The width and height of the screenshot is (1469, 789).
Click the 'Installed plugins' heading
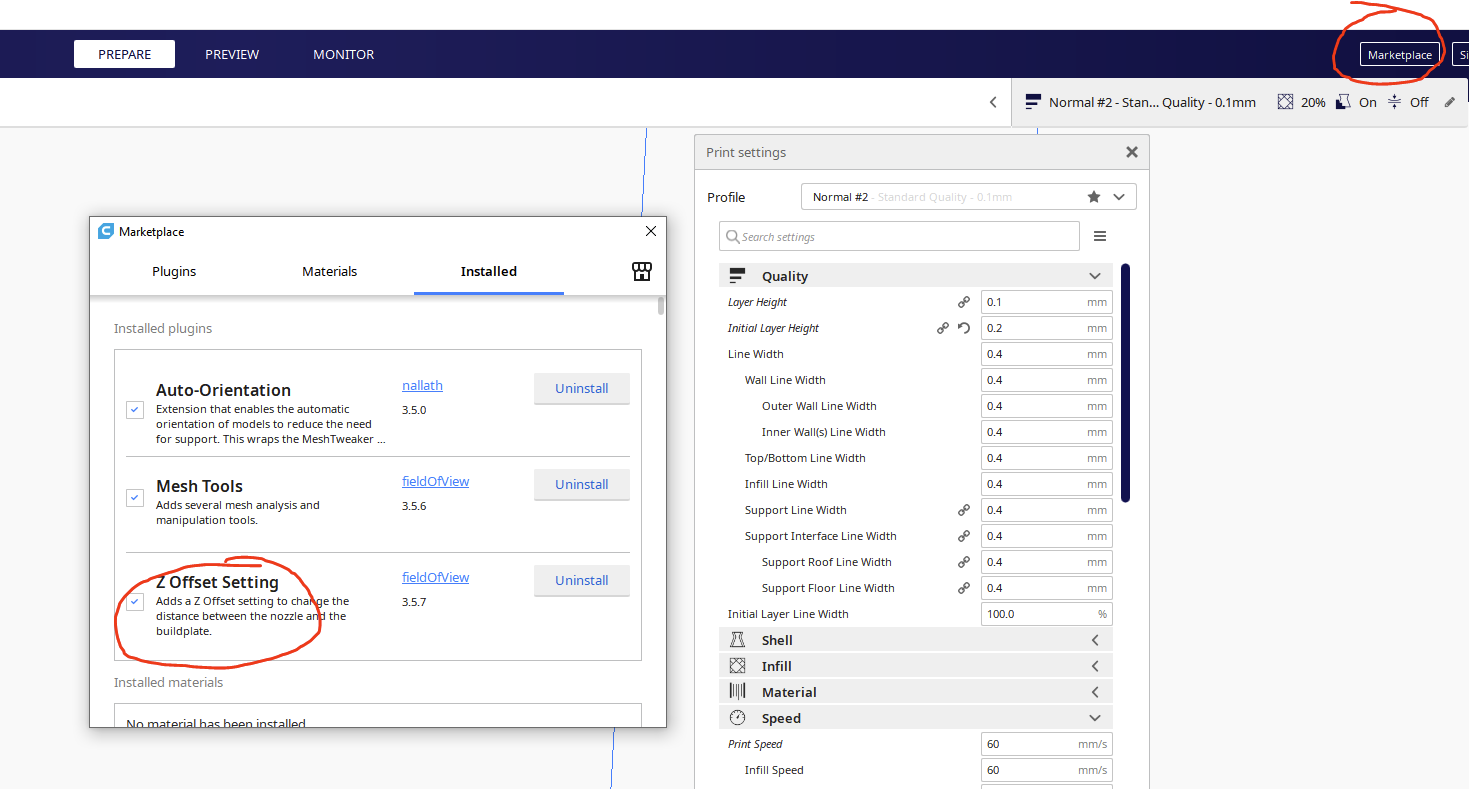(163, 328)
